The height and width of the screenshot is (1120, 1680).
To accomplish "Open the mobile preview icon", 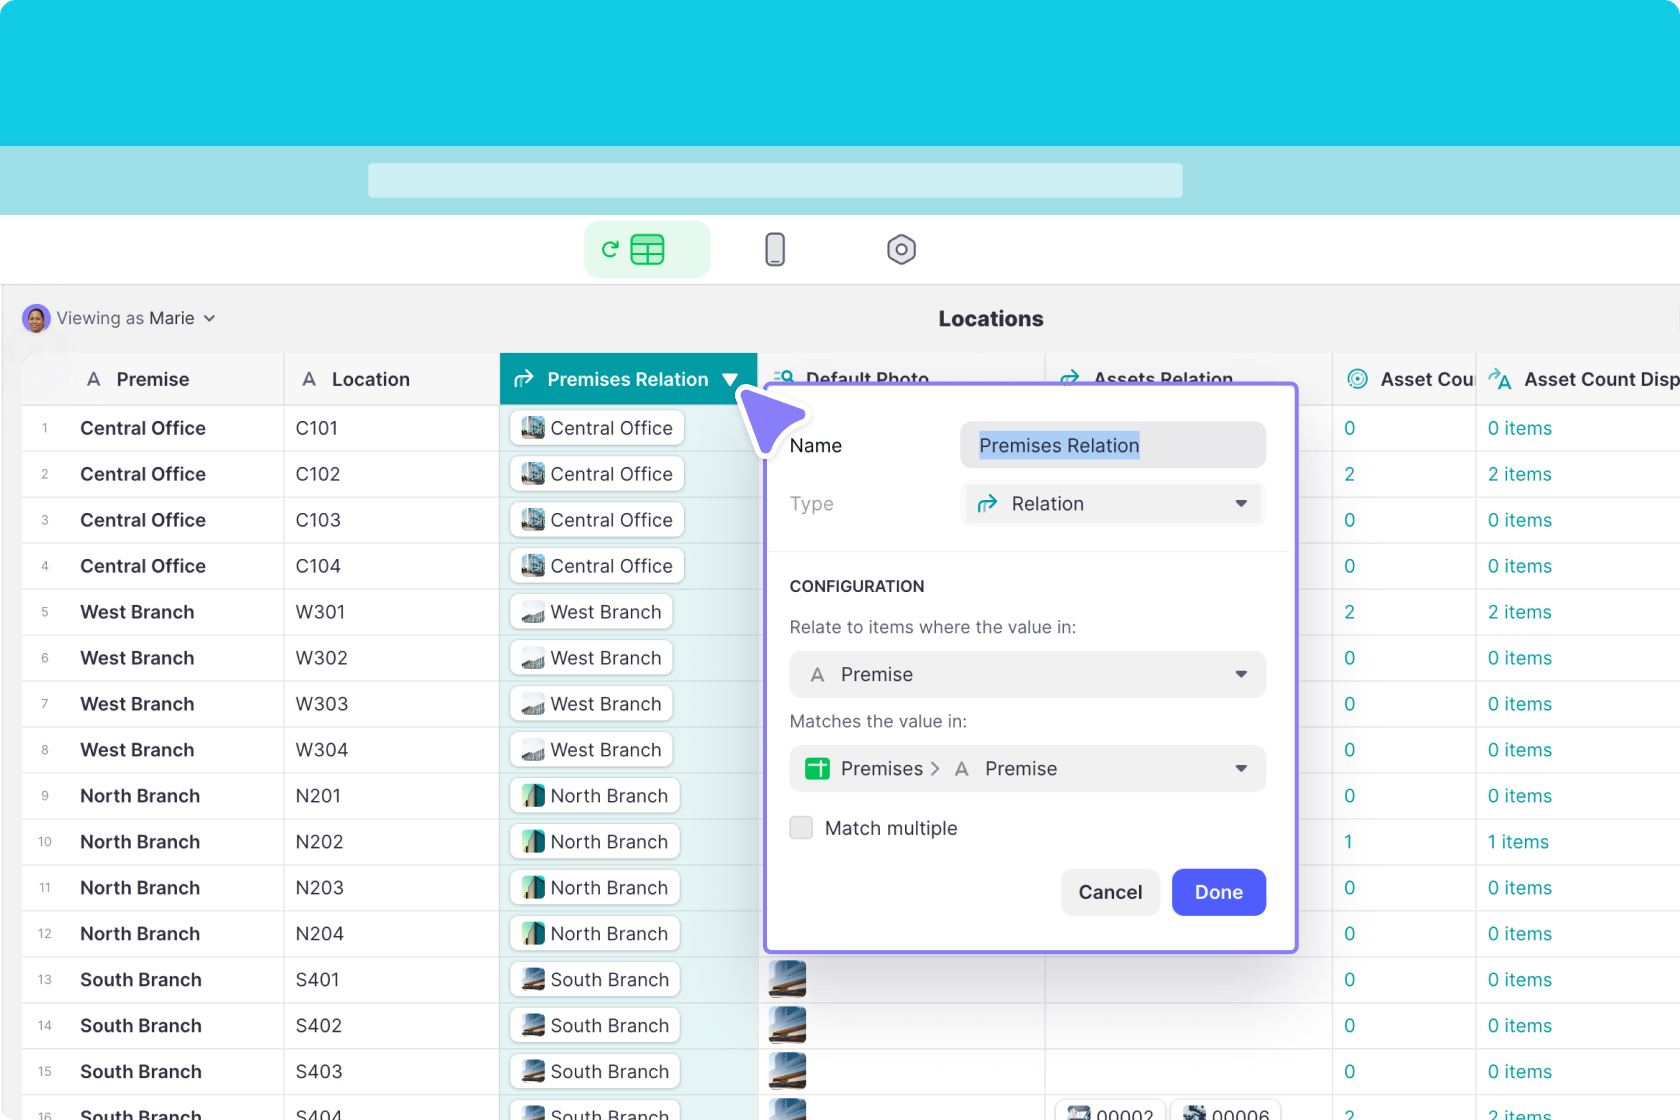I will 775,249.
